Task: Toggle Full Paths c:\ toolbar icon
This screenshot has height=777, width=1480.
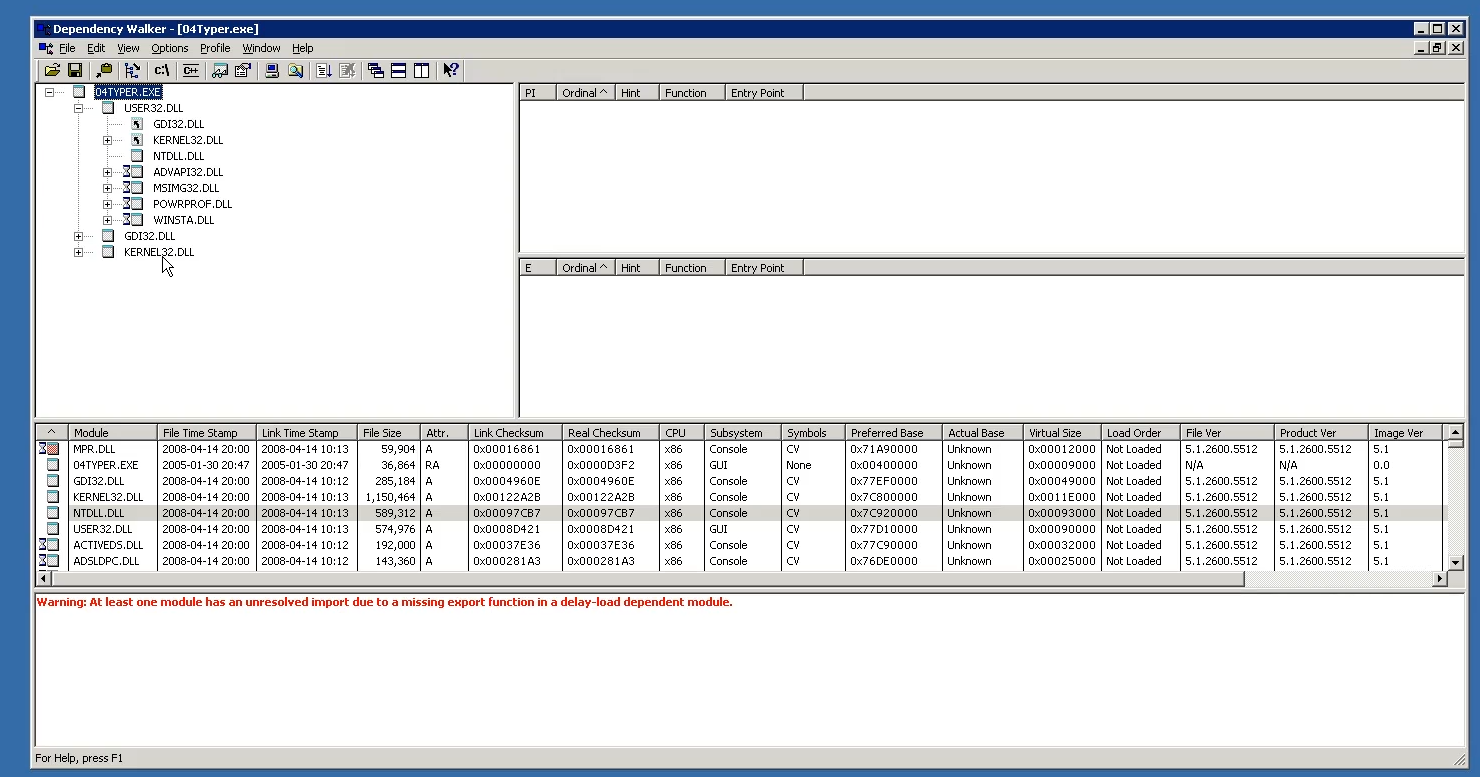Action: [161, 70]
